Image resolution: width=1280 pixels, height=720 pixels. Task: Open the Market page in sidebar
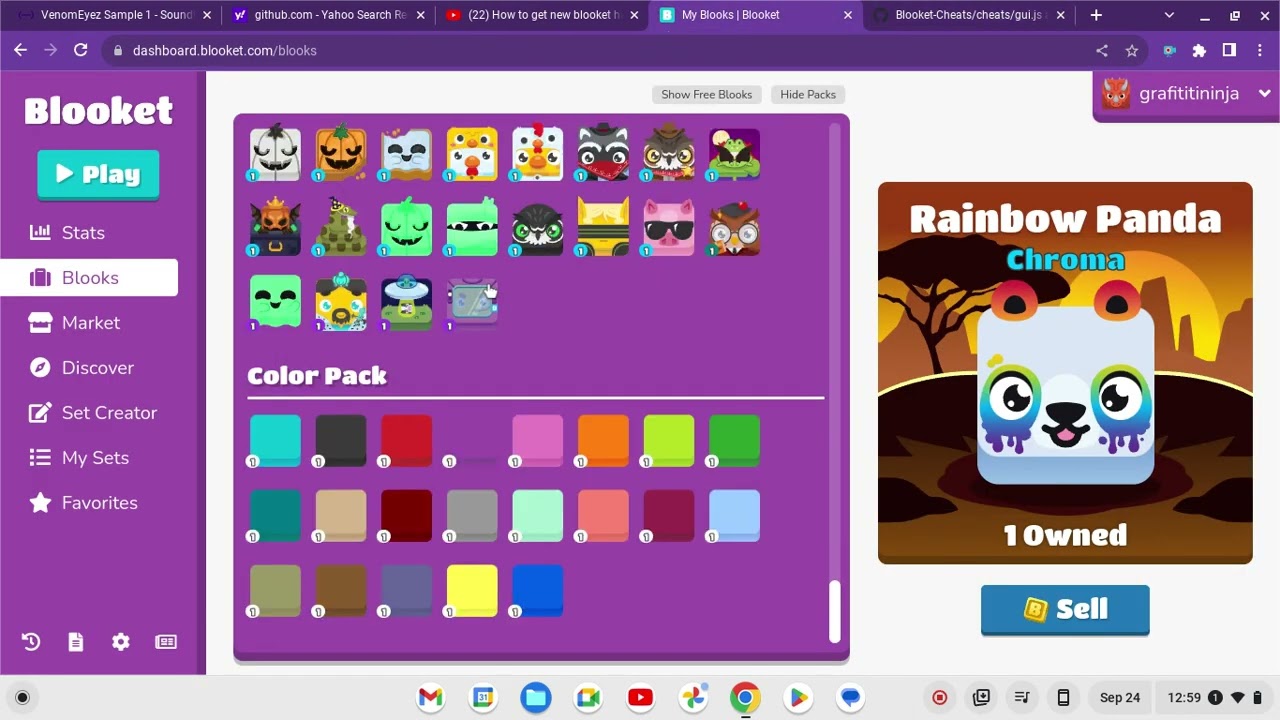[90, 323]
